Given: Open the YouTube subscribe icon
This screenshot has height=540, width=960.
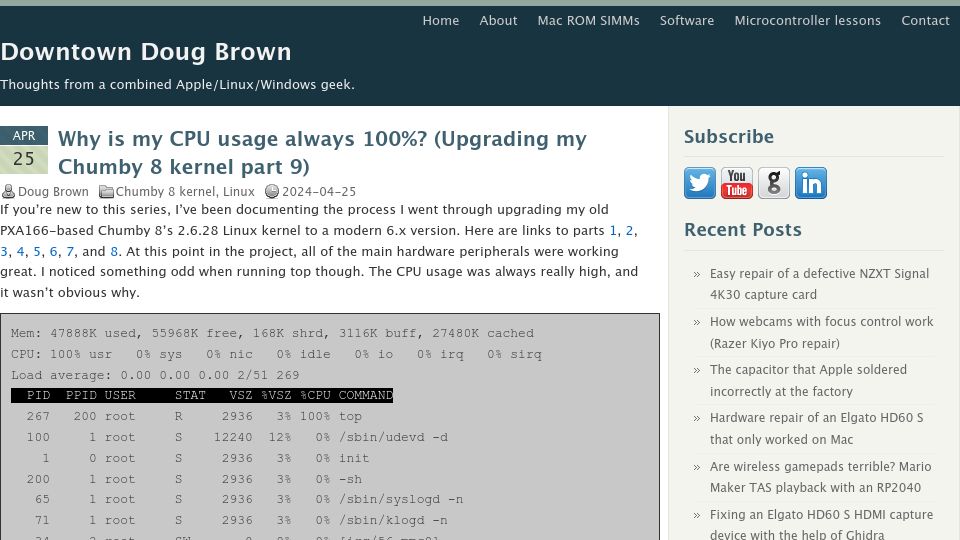Looking at the screenshot, I should point(737,183).
